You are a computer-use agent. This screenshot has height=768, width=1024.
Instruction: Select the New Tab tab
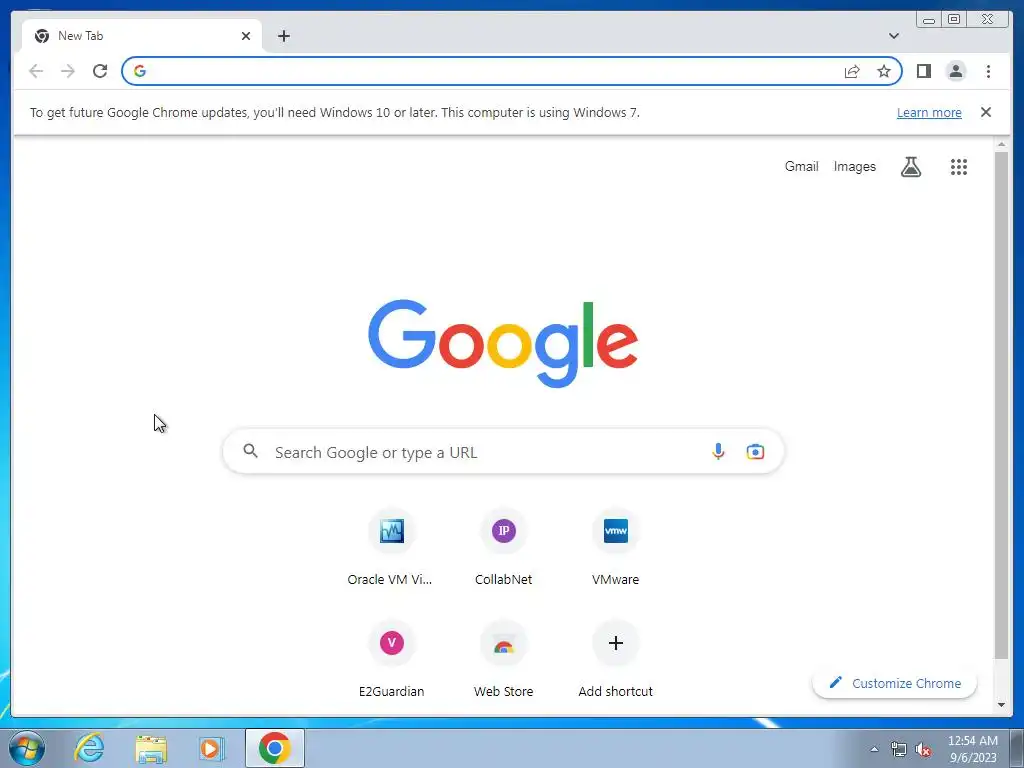[x=141, y=36]
